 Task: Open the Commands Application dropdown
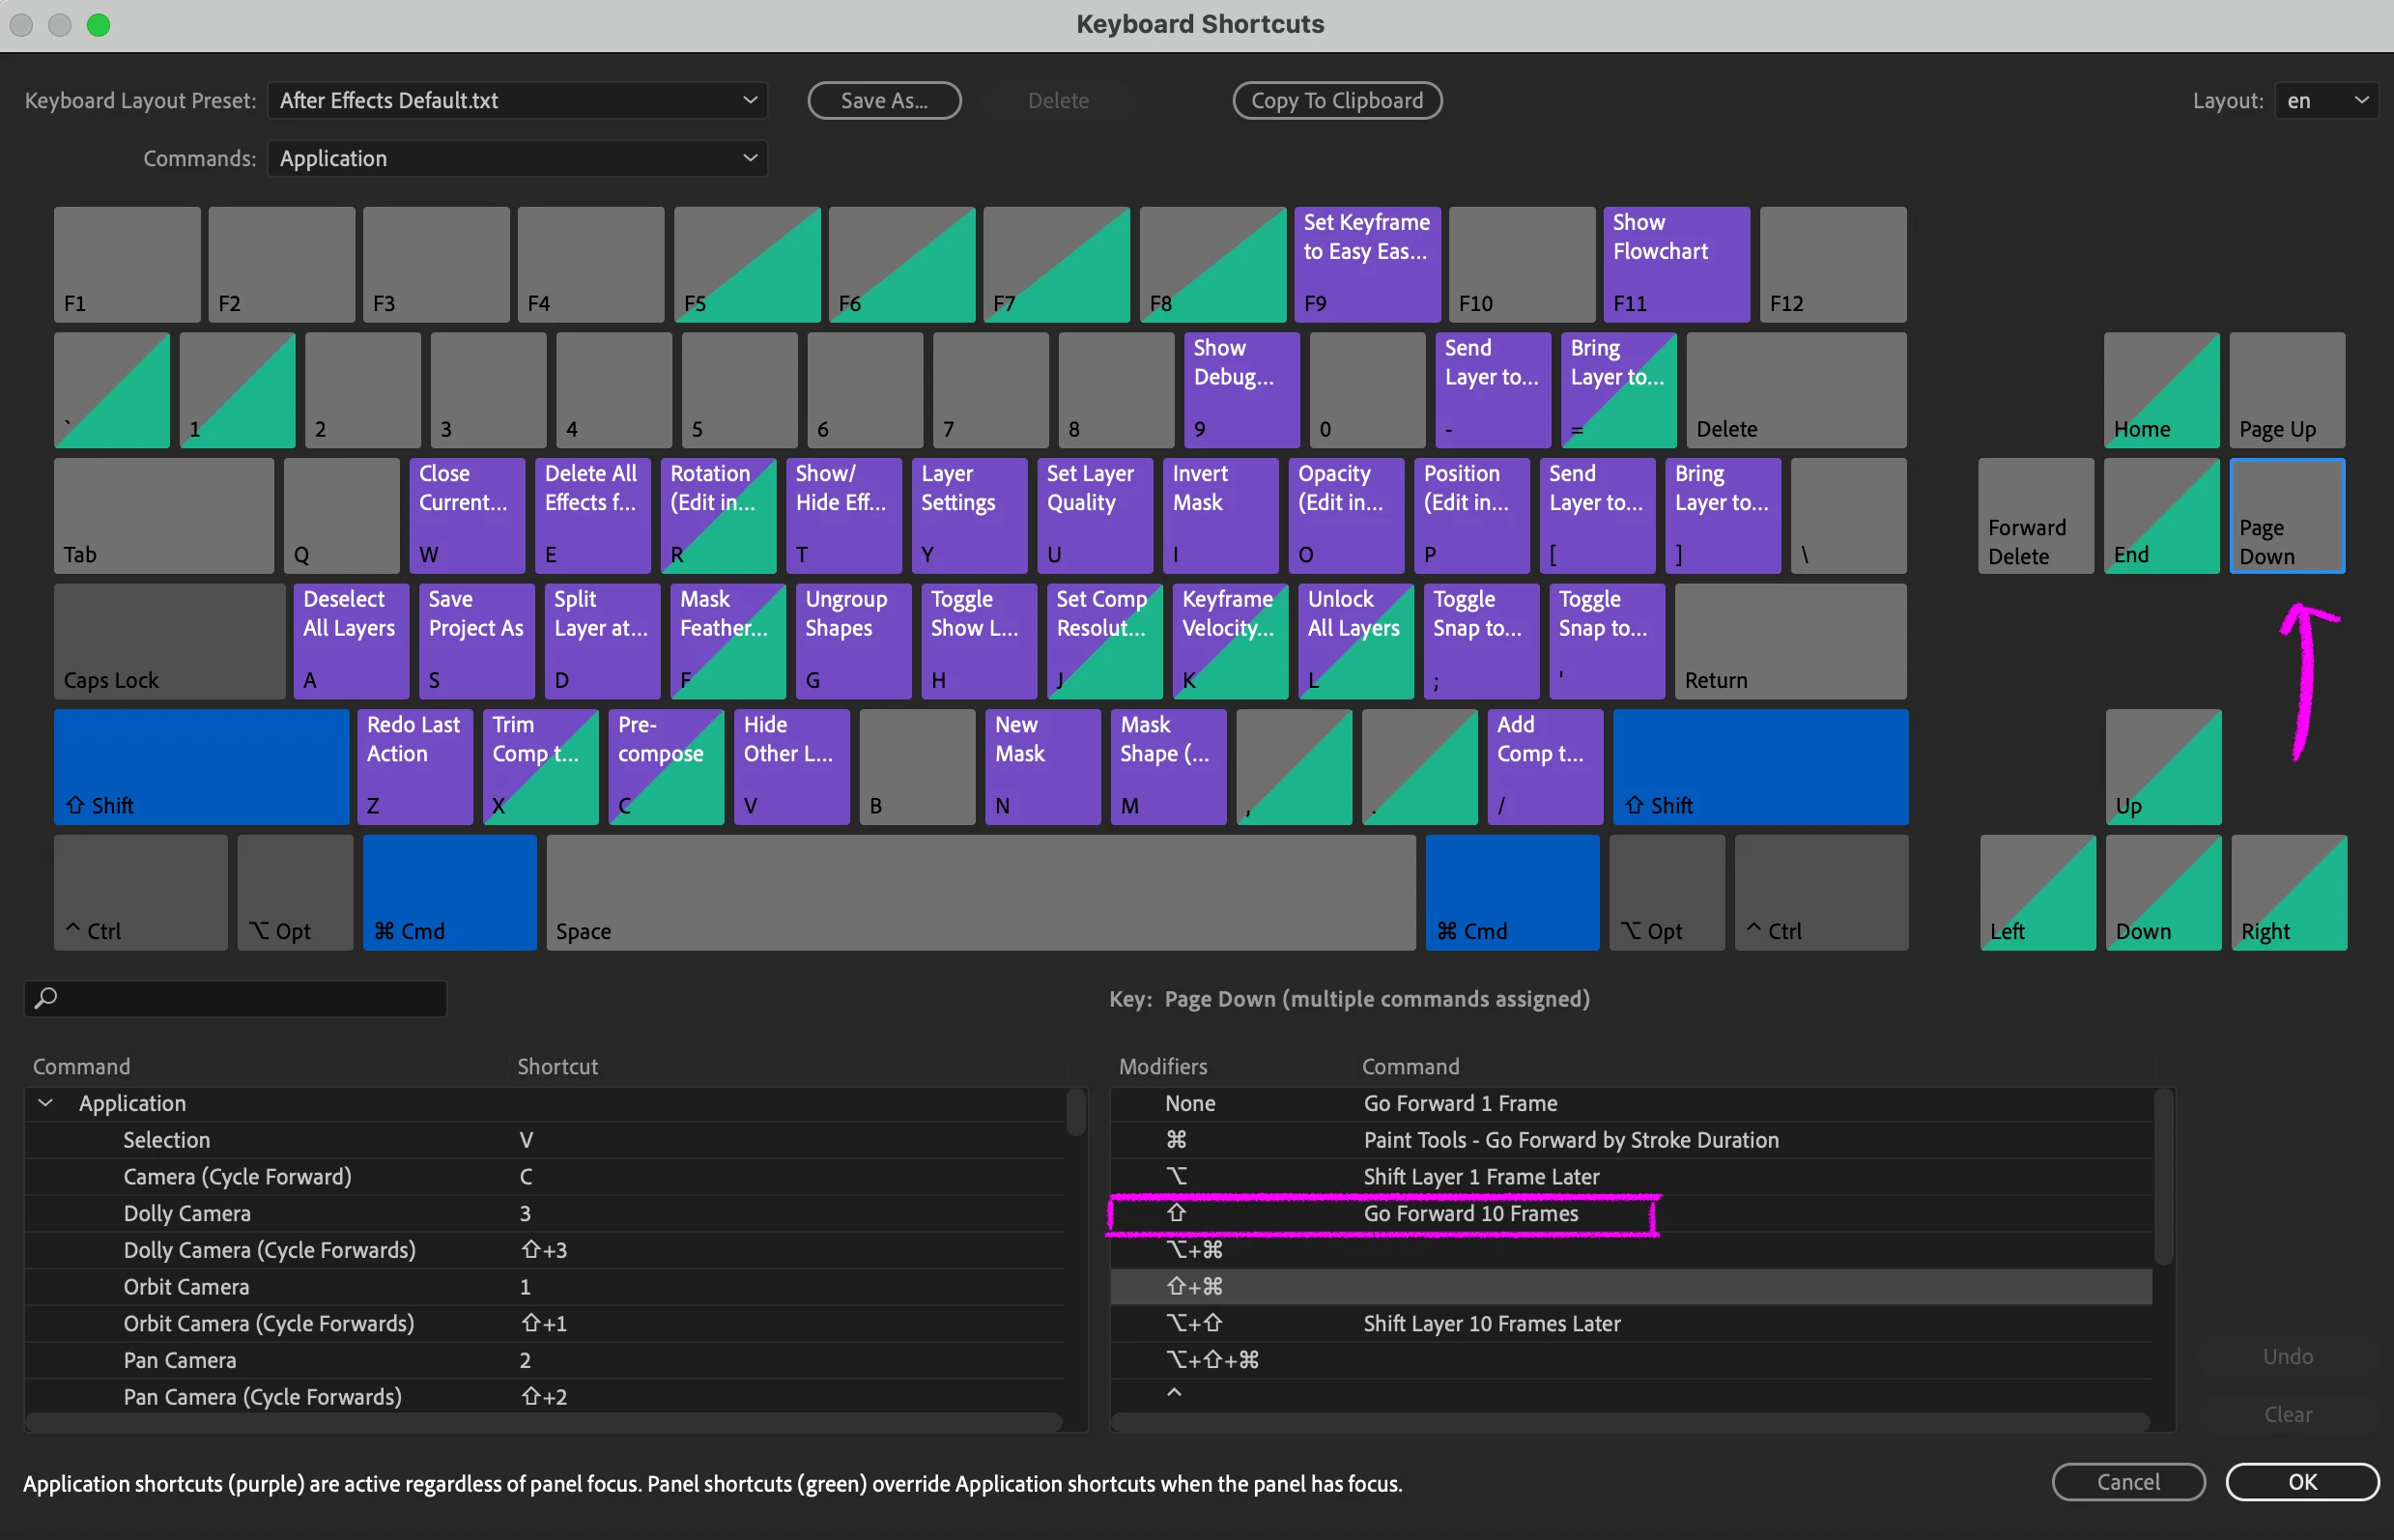tap(517, 158)
